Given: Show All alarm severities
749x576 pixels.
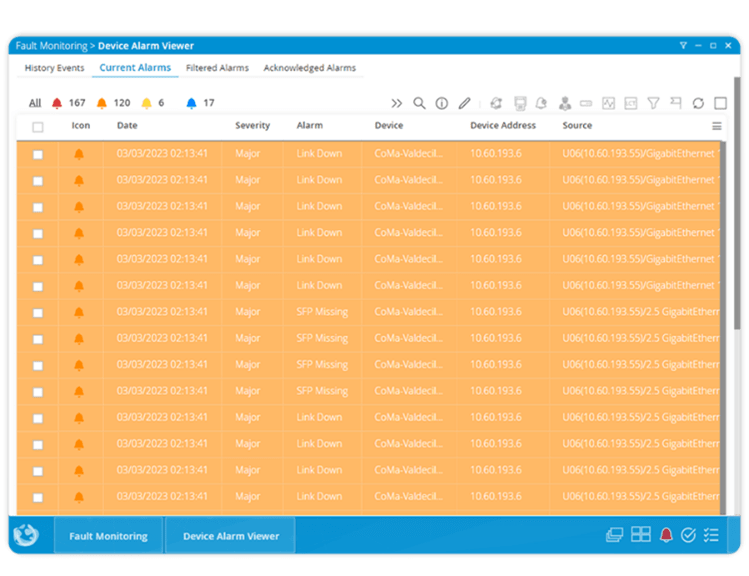Looking at the screenshot, I should pyautogui.click(x=35, y=103).
